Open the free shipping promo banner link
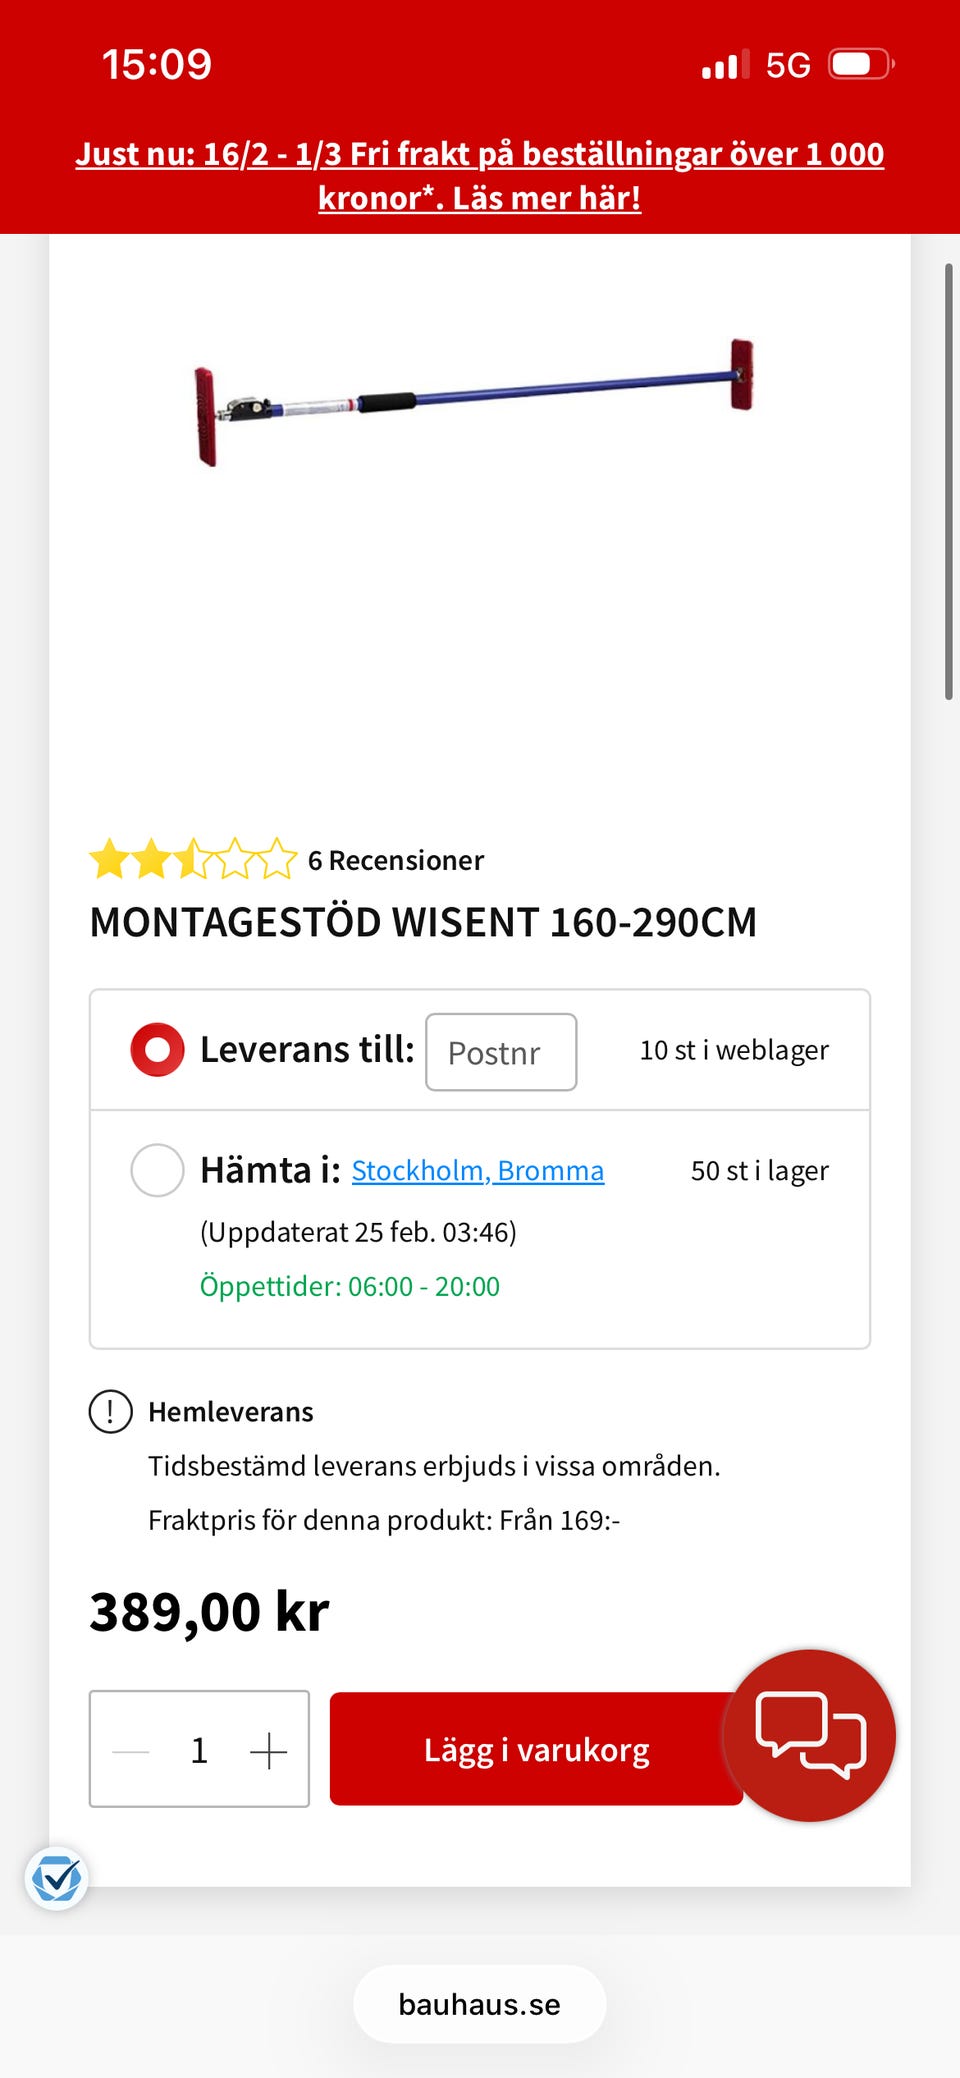This screenshot has width=960, height=2078. 480,176
